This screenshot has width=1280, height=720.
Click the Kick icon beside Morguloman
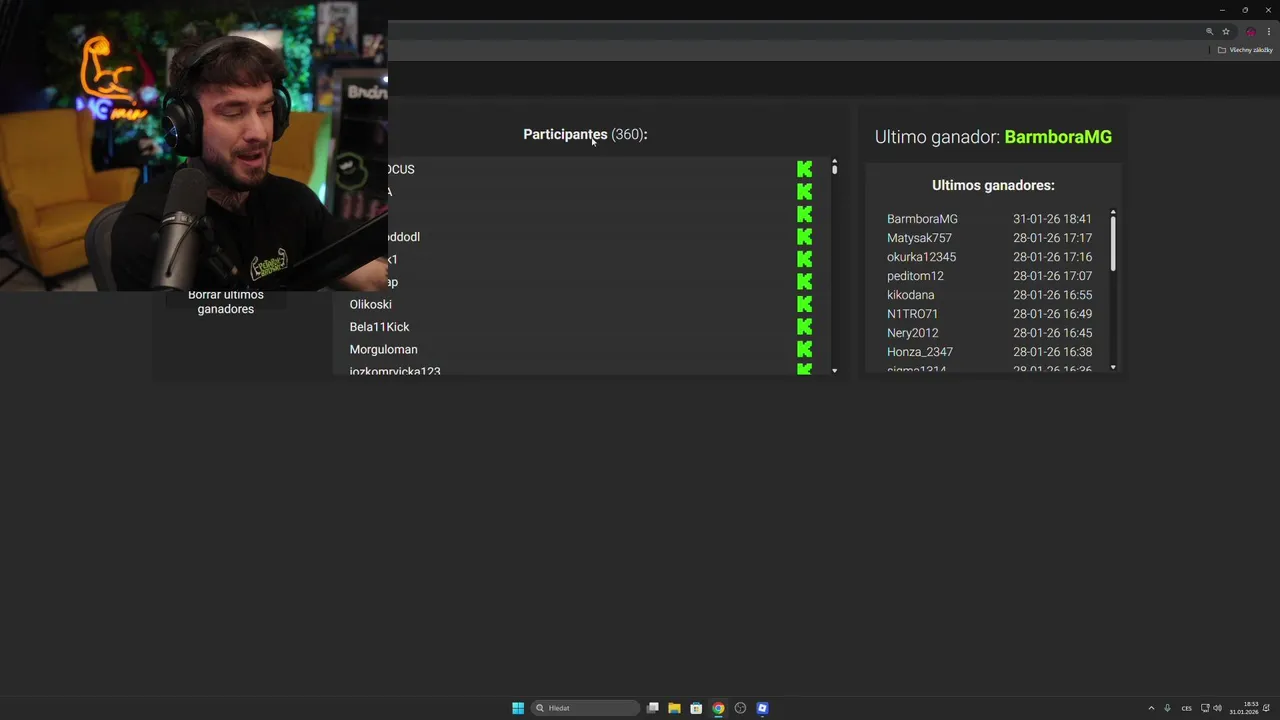[x=805, y=349]
